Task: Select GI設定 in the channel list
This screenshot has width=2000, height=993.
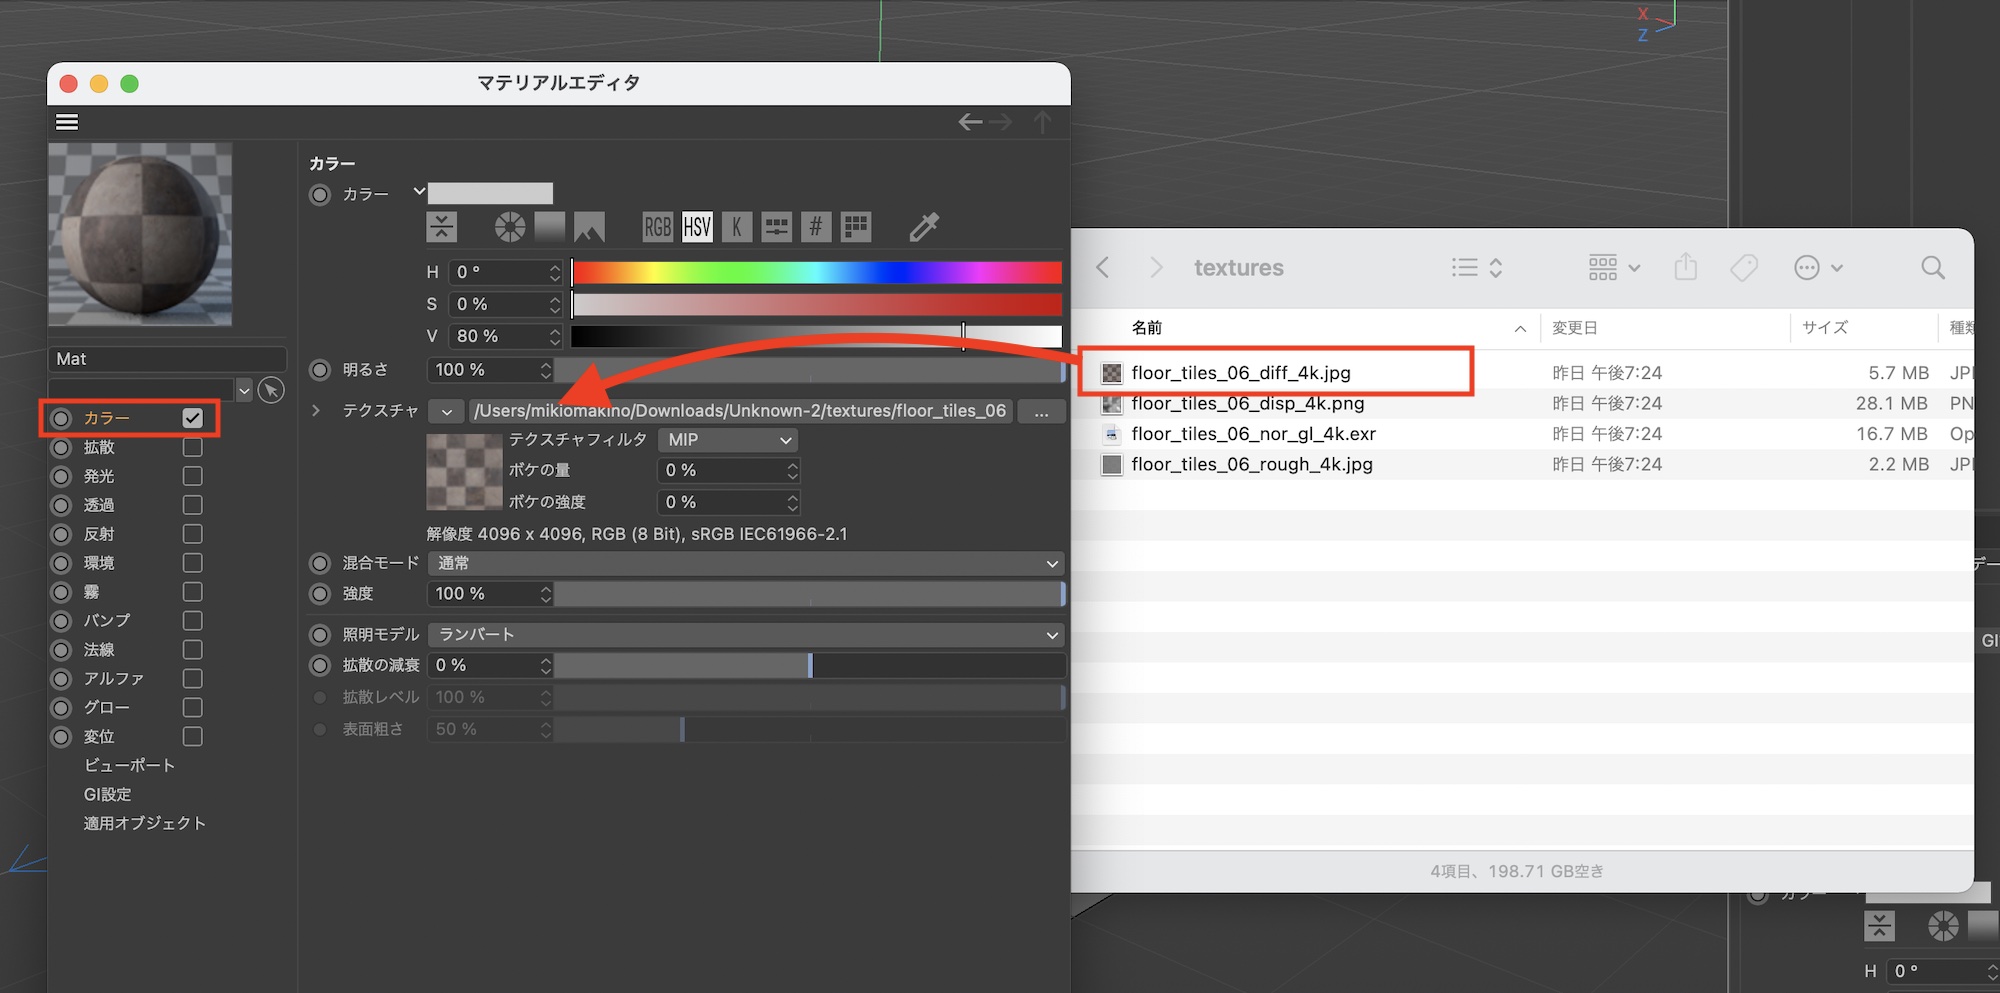Action: (108, 794)
